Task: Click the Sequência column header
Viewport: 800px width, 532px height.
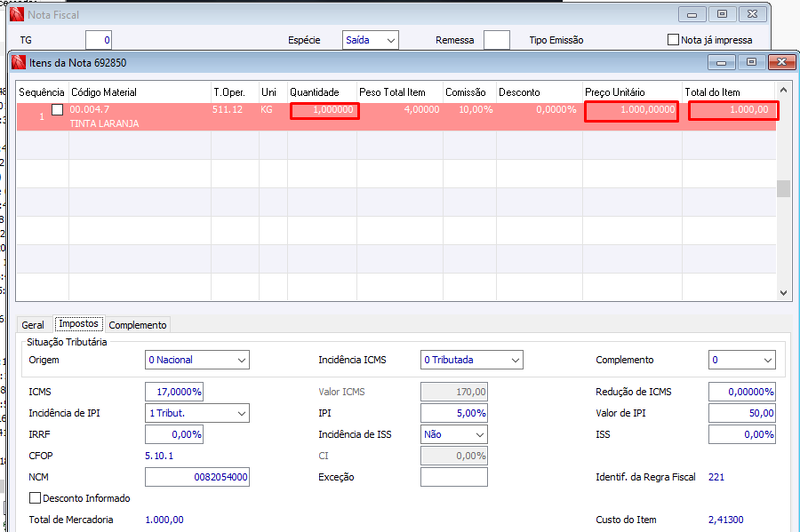Action: pyautogui.click(x=41, y=92)
